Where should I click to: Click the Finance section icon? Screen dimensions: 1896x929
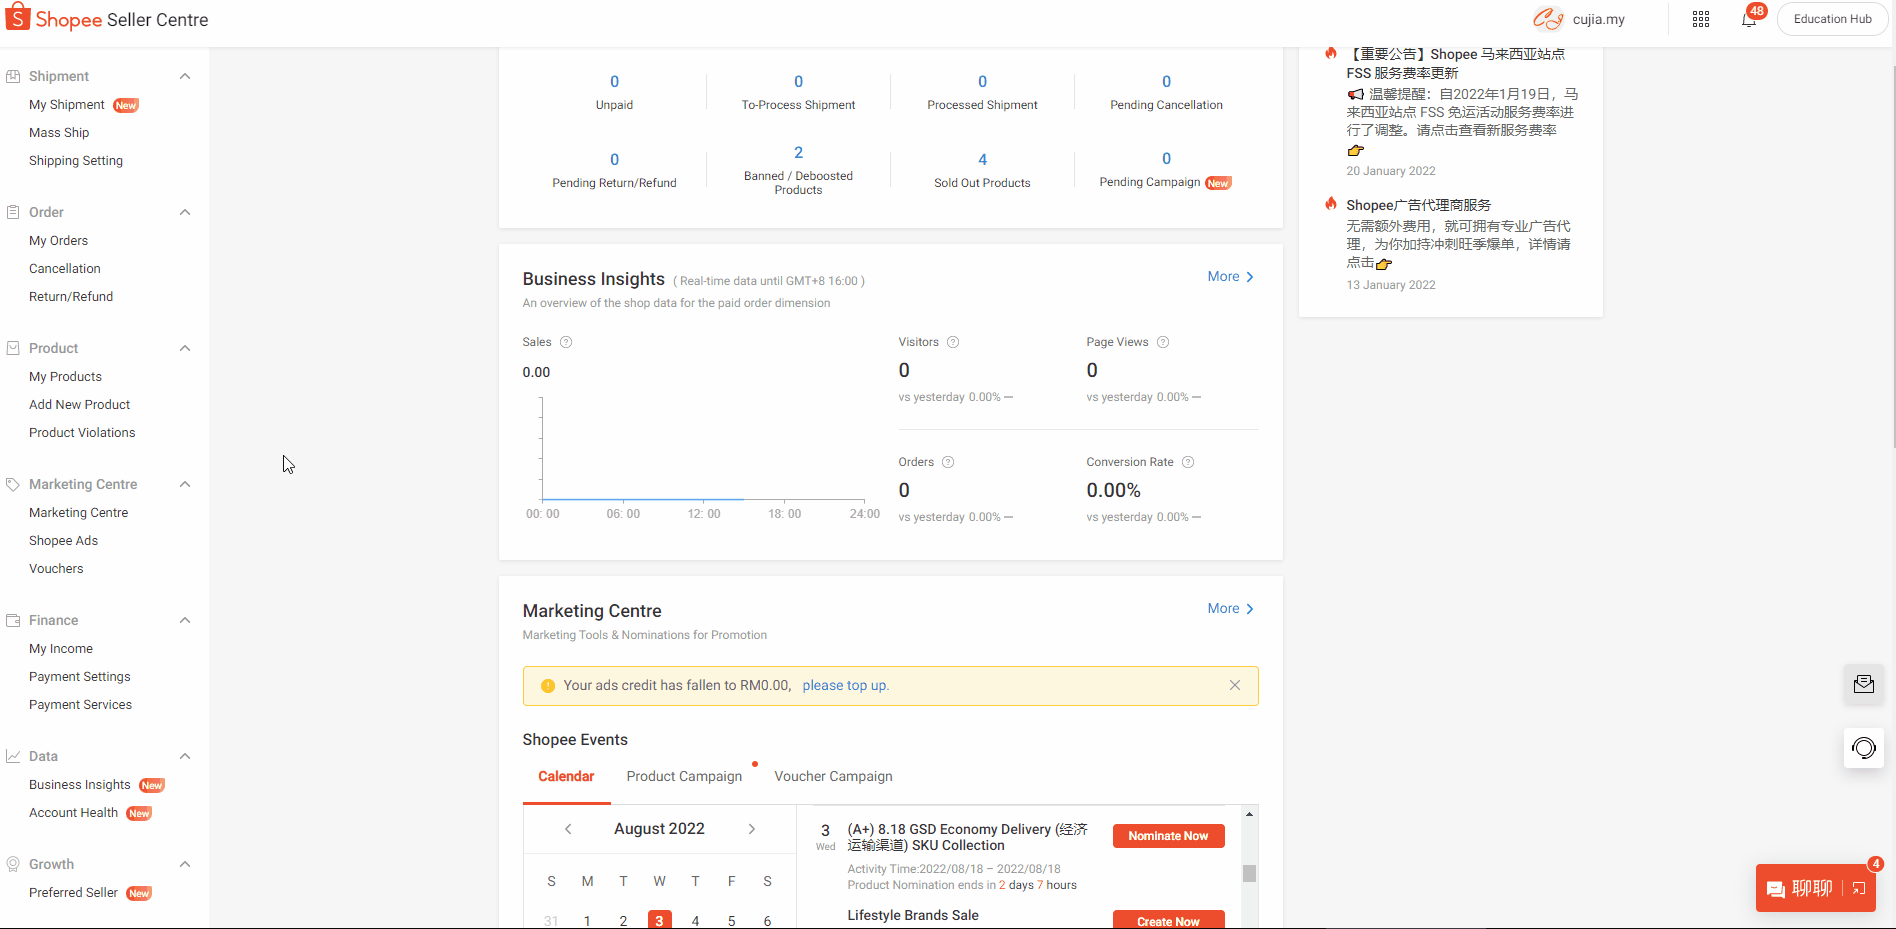(x=14, y=620)
